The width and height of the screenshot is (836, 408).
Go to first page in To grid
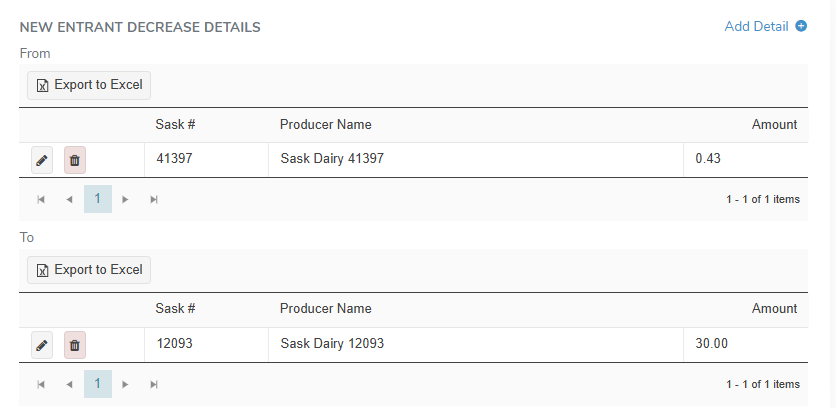[x=41, y=384]
